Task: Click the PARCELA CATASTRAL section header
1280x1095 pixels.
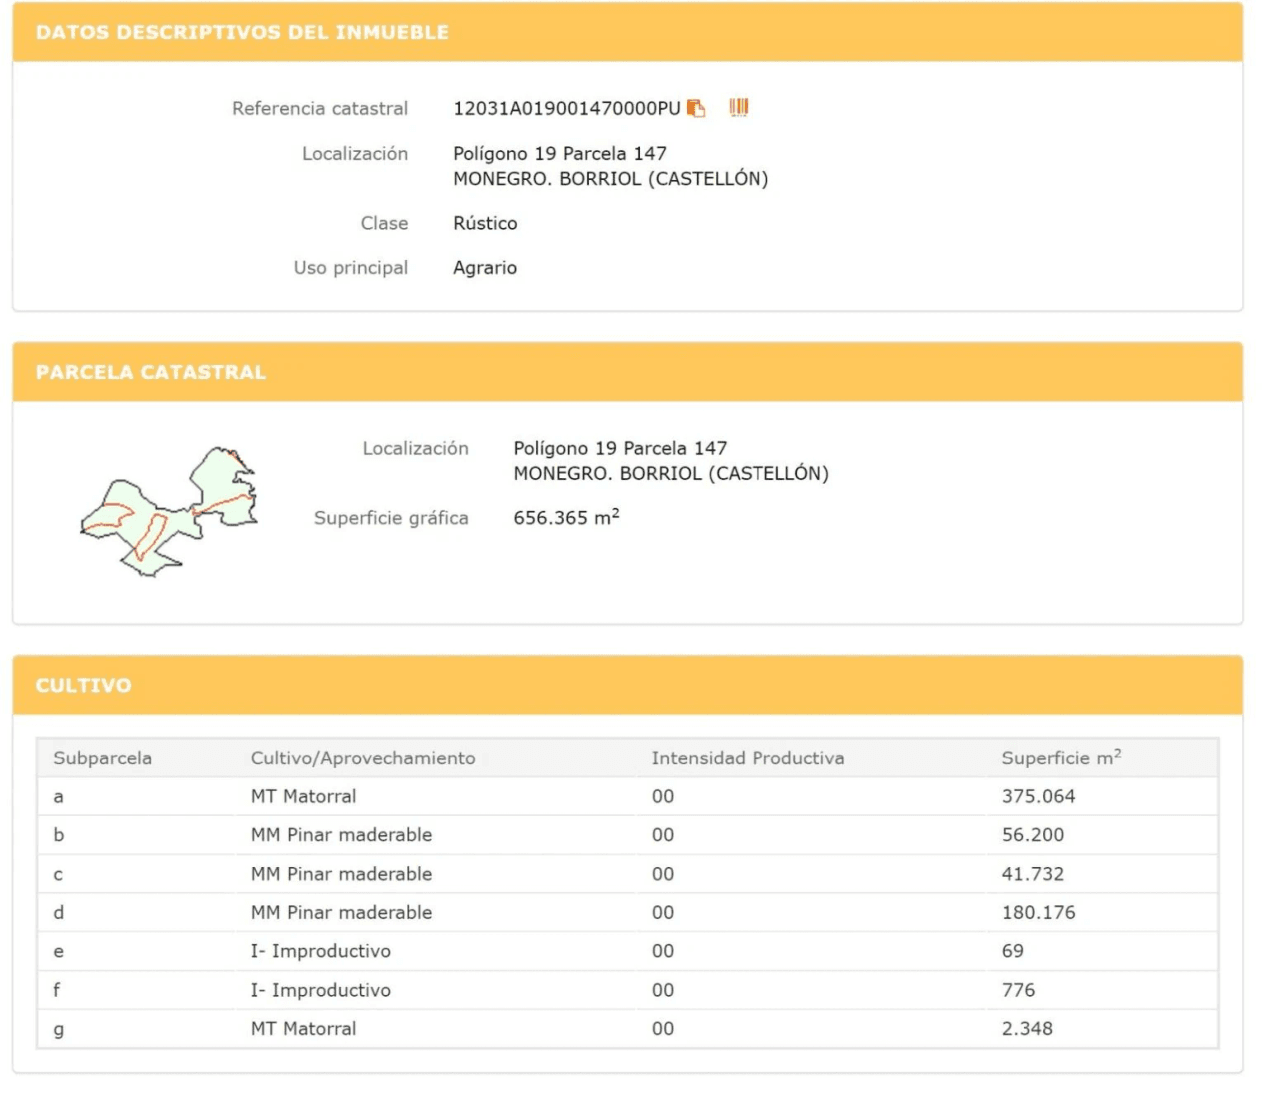Action: 151,372
